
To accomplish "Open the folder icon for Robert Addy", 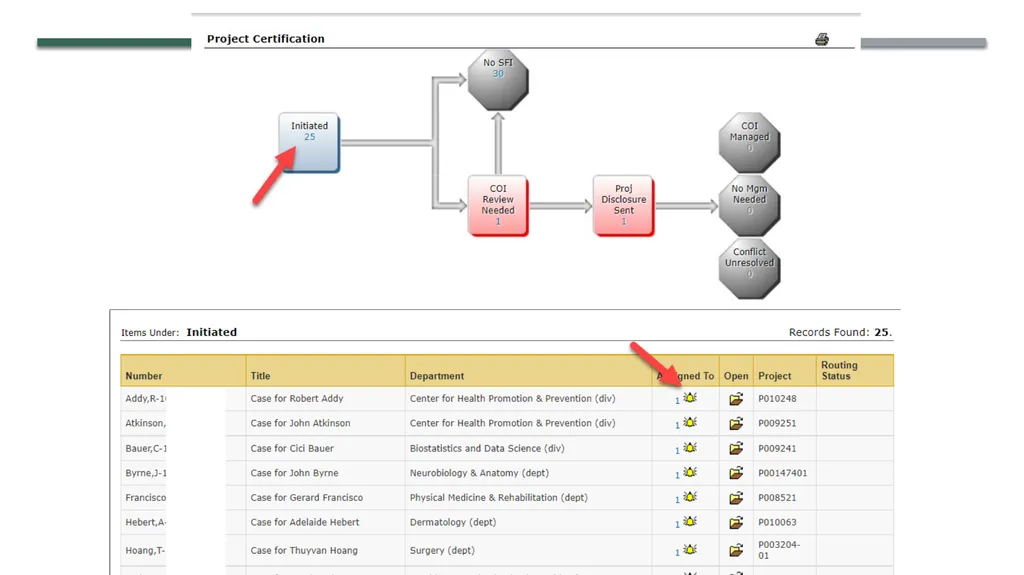I will 736,399.
